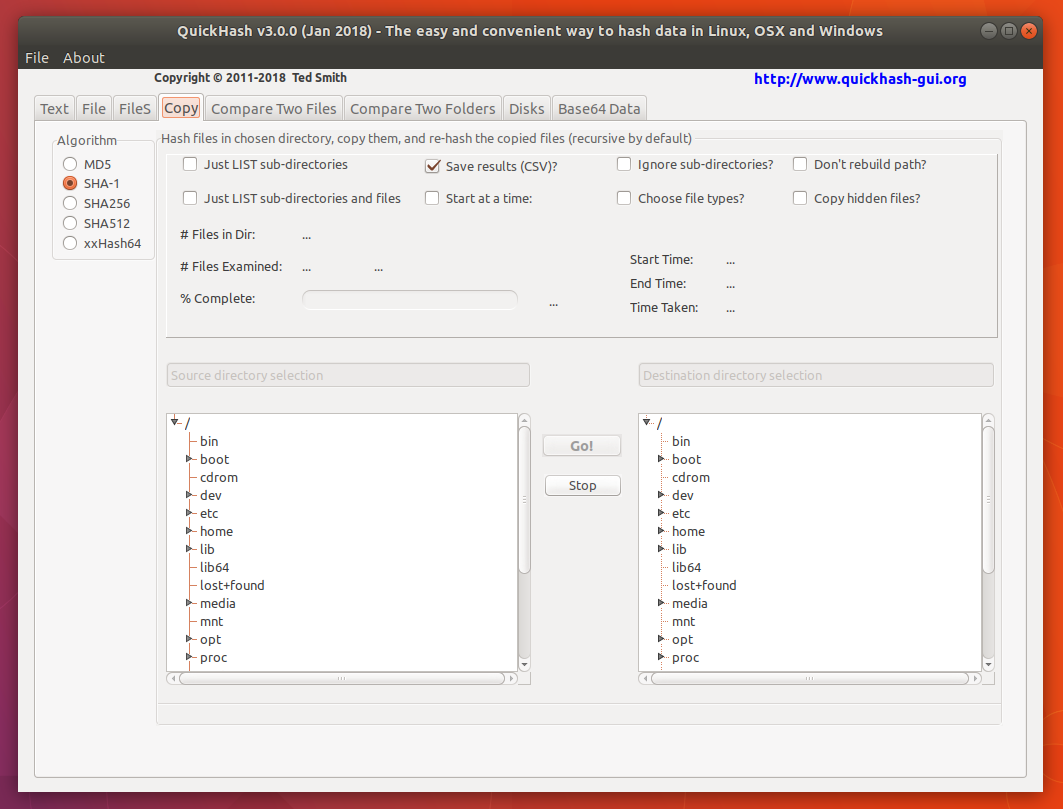Image resolution: width=1063 pixels, height=809 pixels.
Task: Choose the MD5 algorithm option
Action: point(70,163)
